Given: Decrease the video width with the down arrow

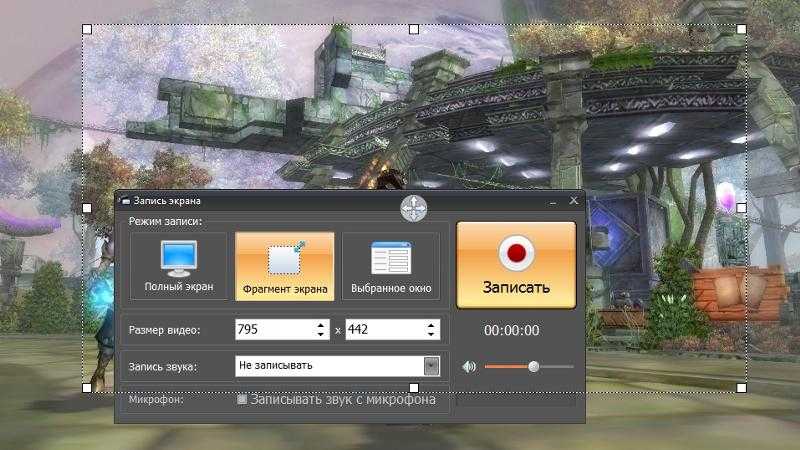Looking at the screenshot, I should coord(320,334).
